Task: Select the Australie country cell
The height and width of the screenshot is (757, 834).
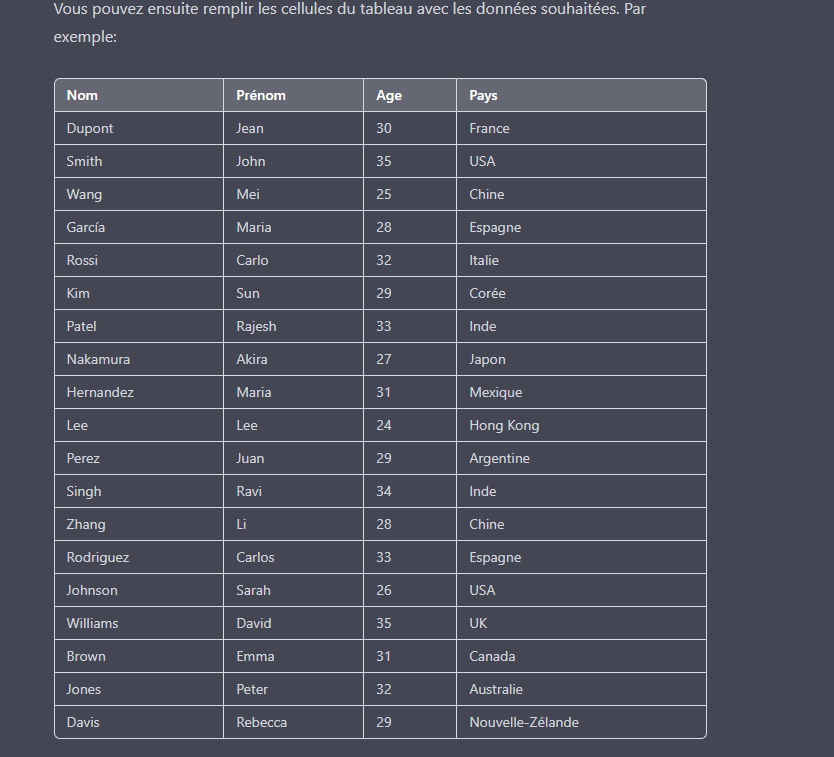Action: [x=581, y=689]
